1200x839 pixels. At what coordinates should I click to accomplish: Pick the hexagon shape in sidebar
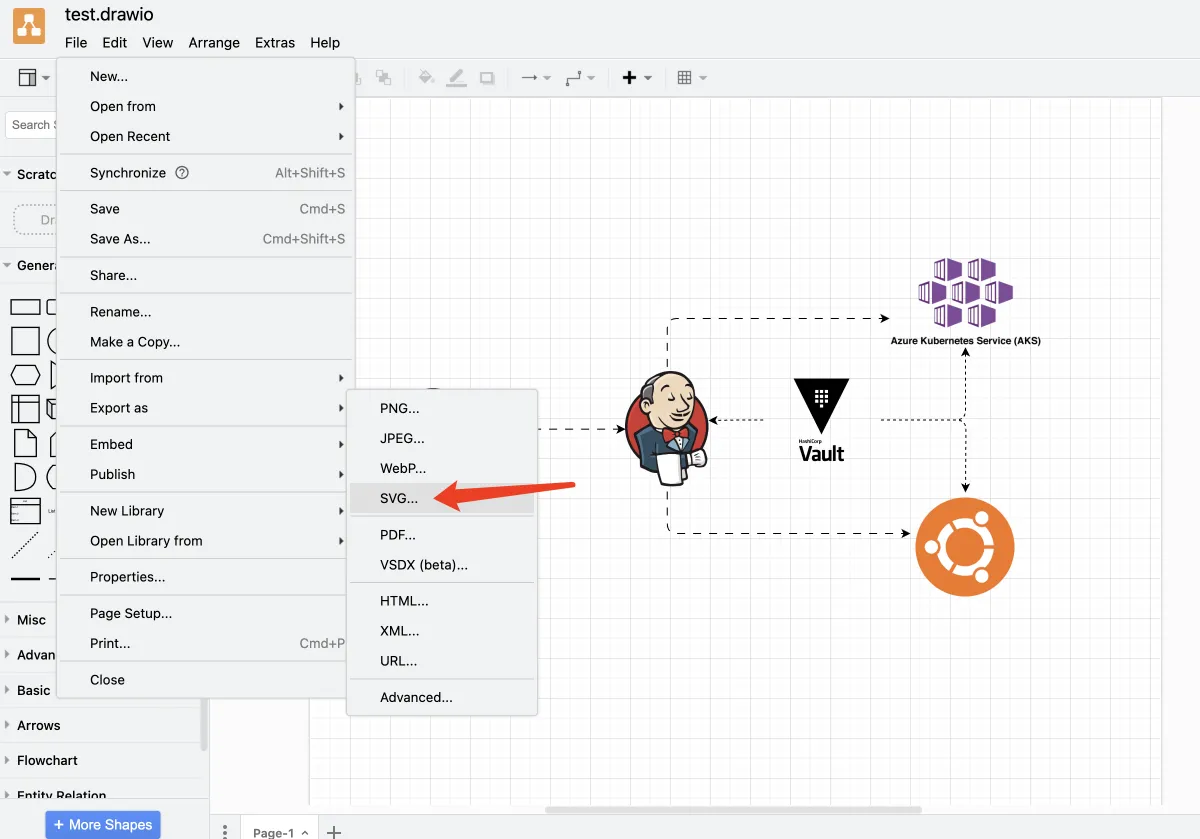[x=25, y=375]
